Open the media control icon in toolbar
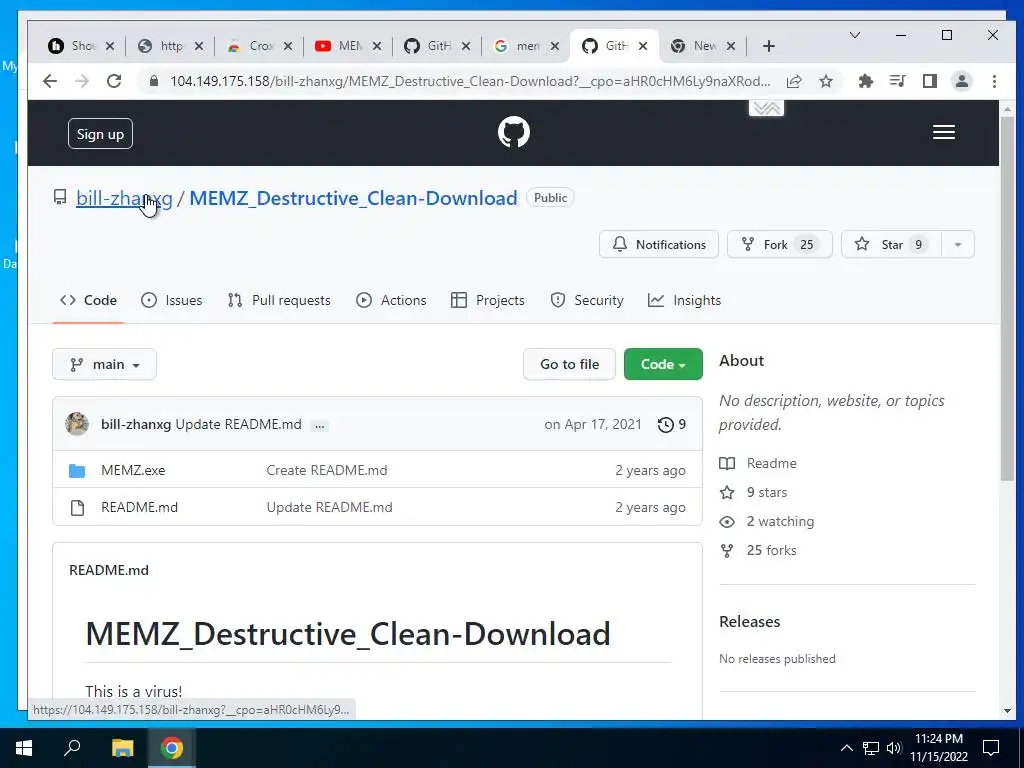This screenshot has height=768, width=1024. point(897,81)
